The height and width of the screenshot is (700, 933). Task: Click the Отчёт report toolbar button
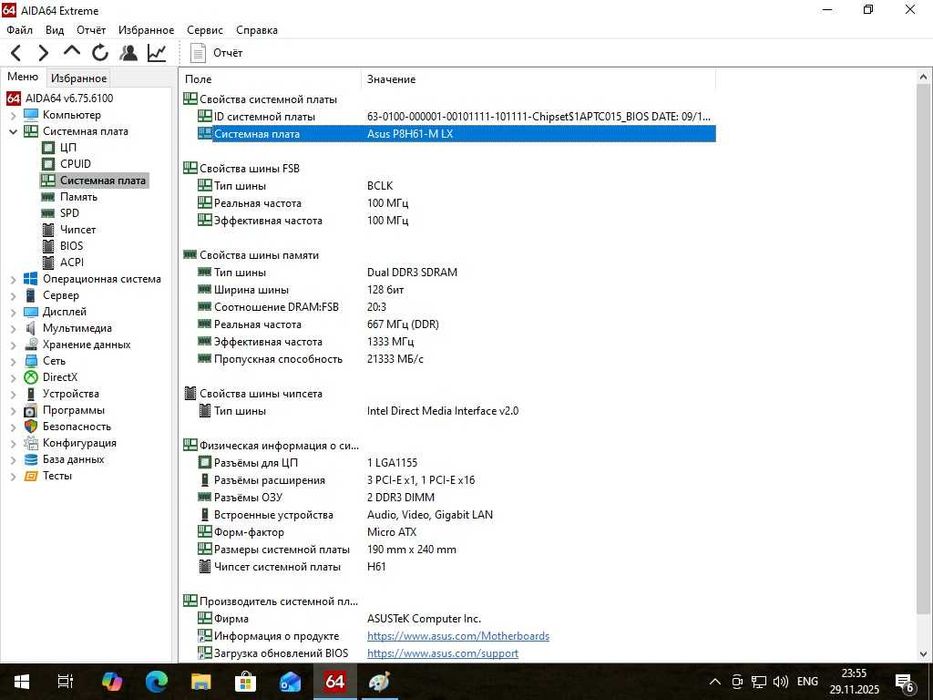point(216,53)
